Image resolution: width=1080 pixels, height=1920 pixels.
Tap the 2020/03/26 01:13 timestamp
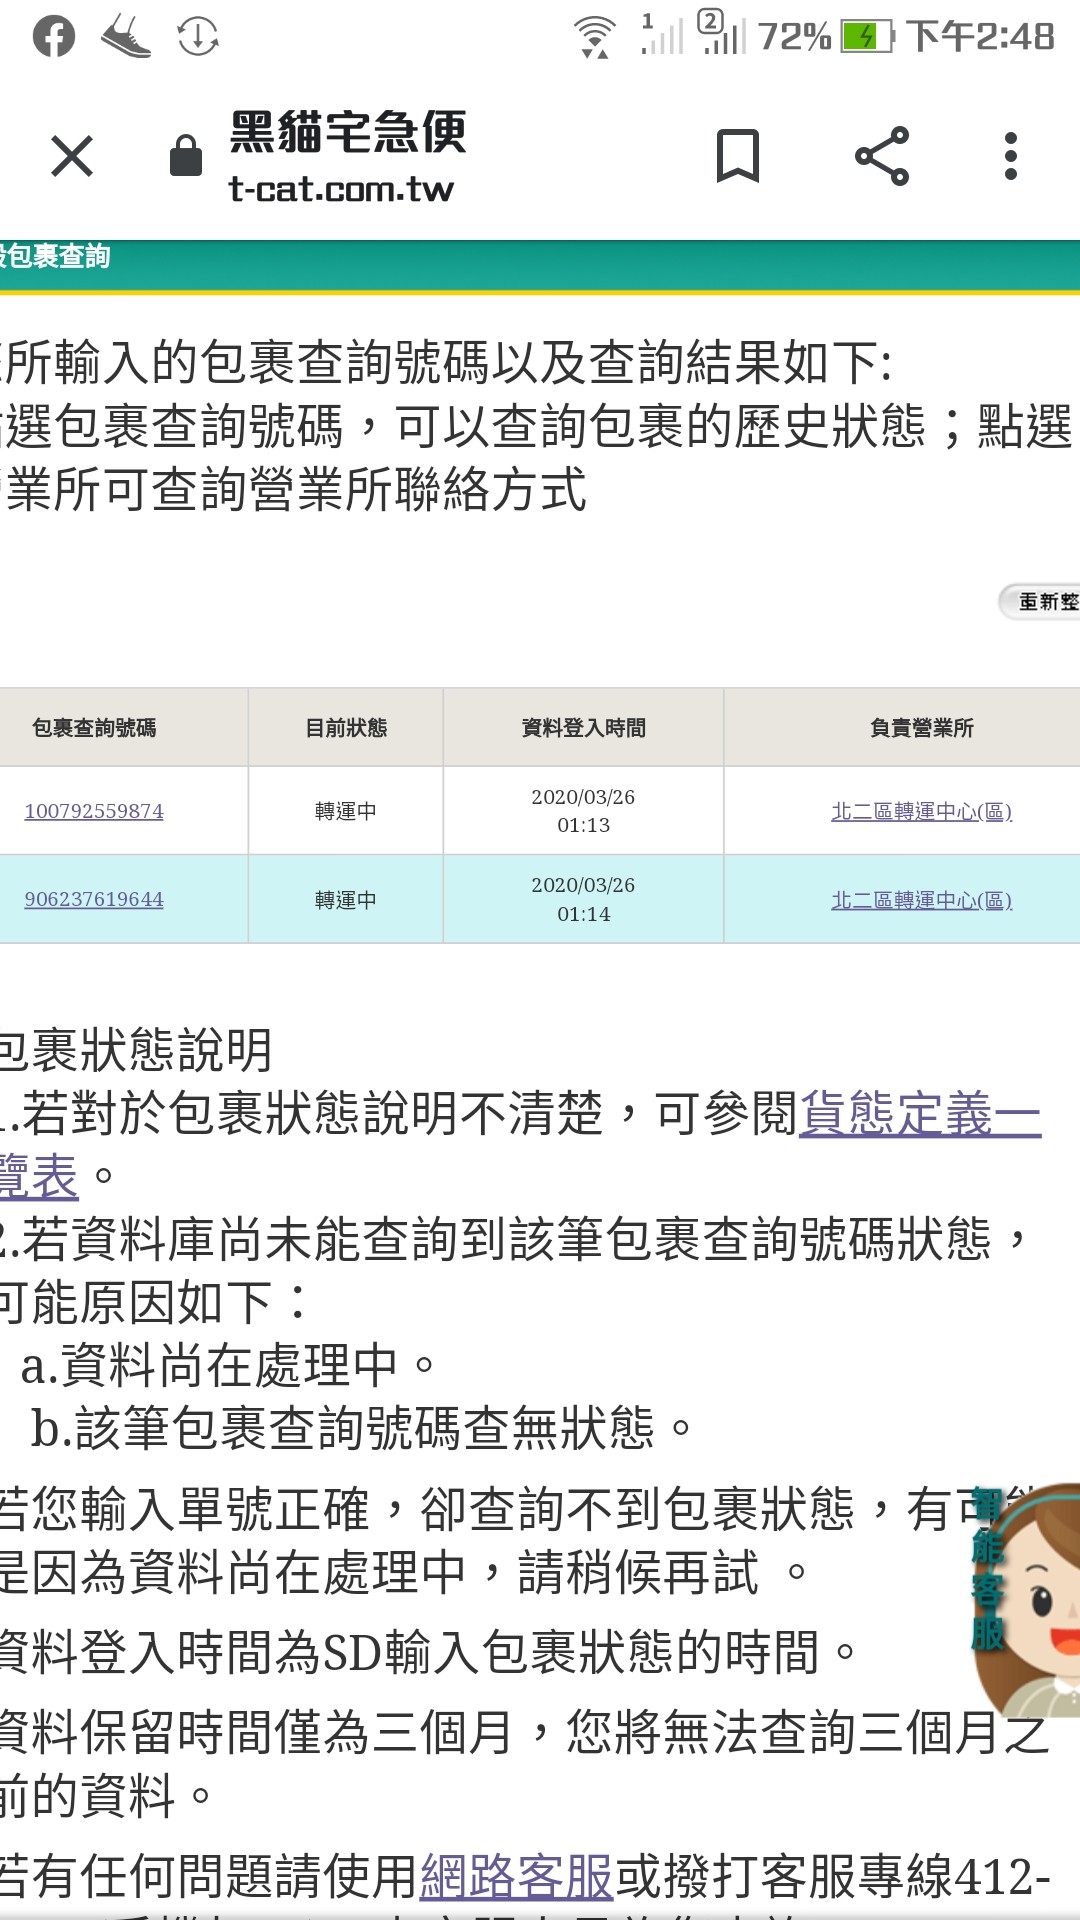tap(584, 811)
